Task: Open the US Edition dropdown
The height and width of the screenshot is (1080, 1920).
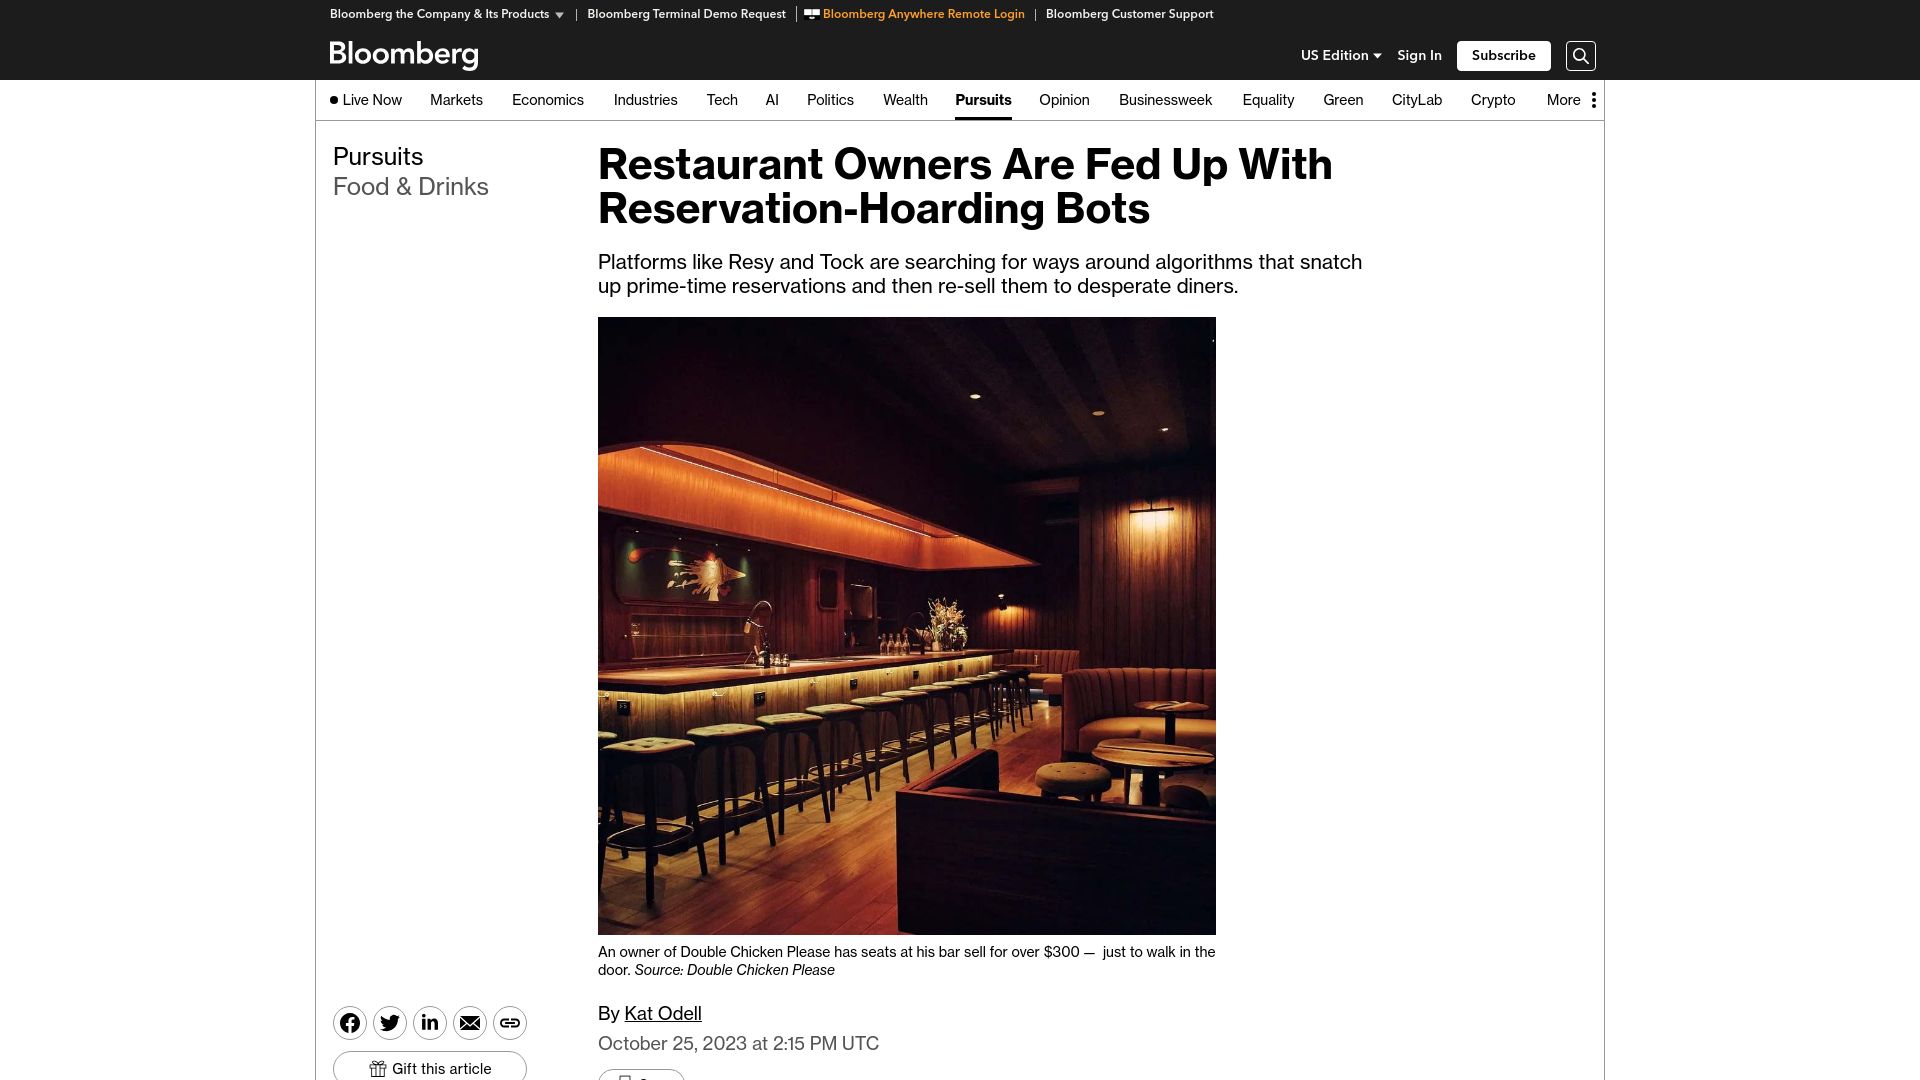Action: coord(1341,56)
